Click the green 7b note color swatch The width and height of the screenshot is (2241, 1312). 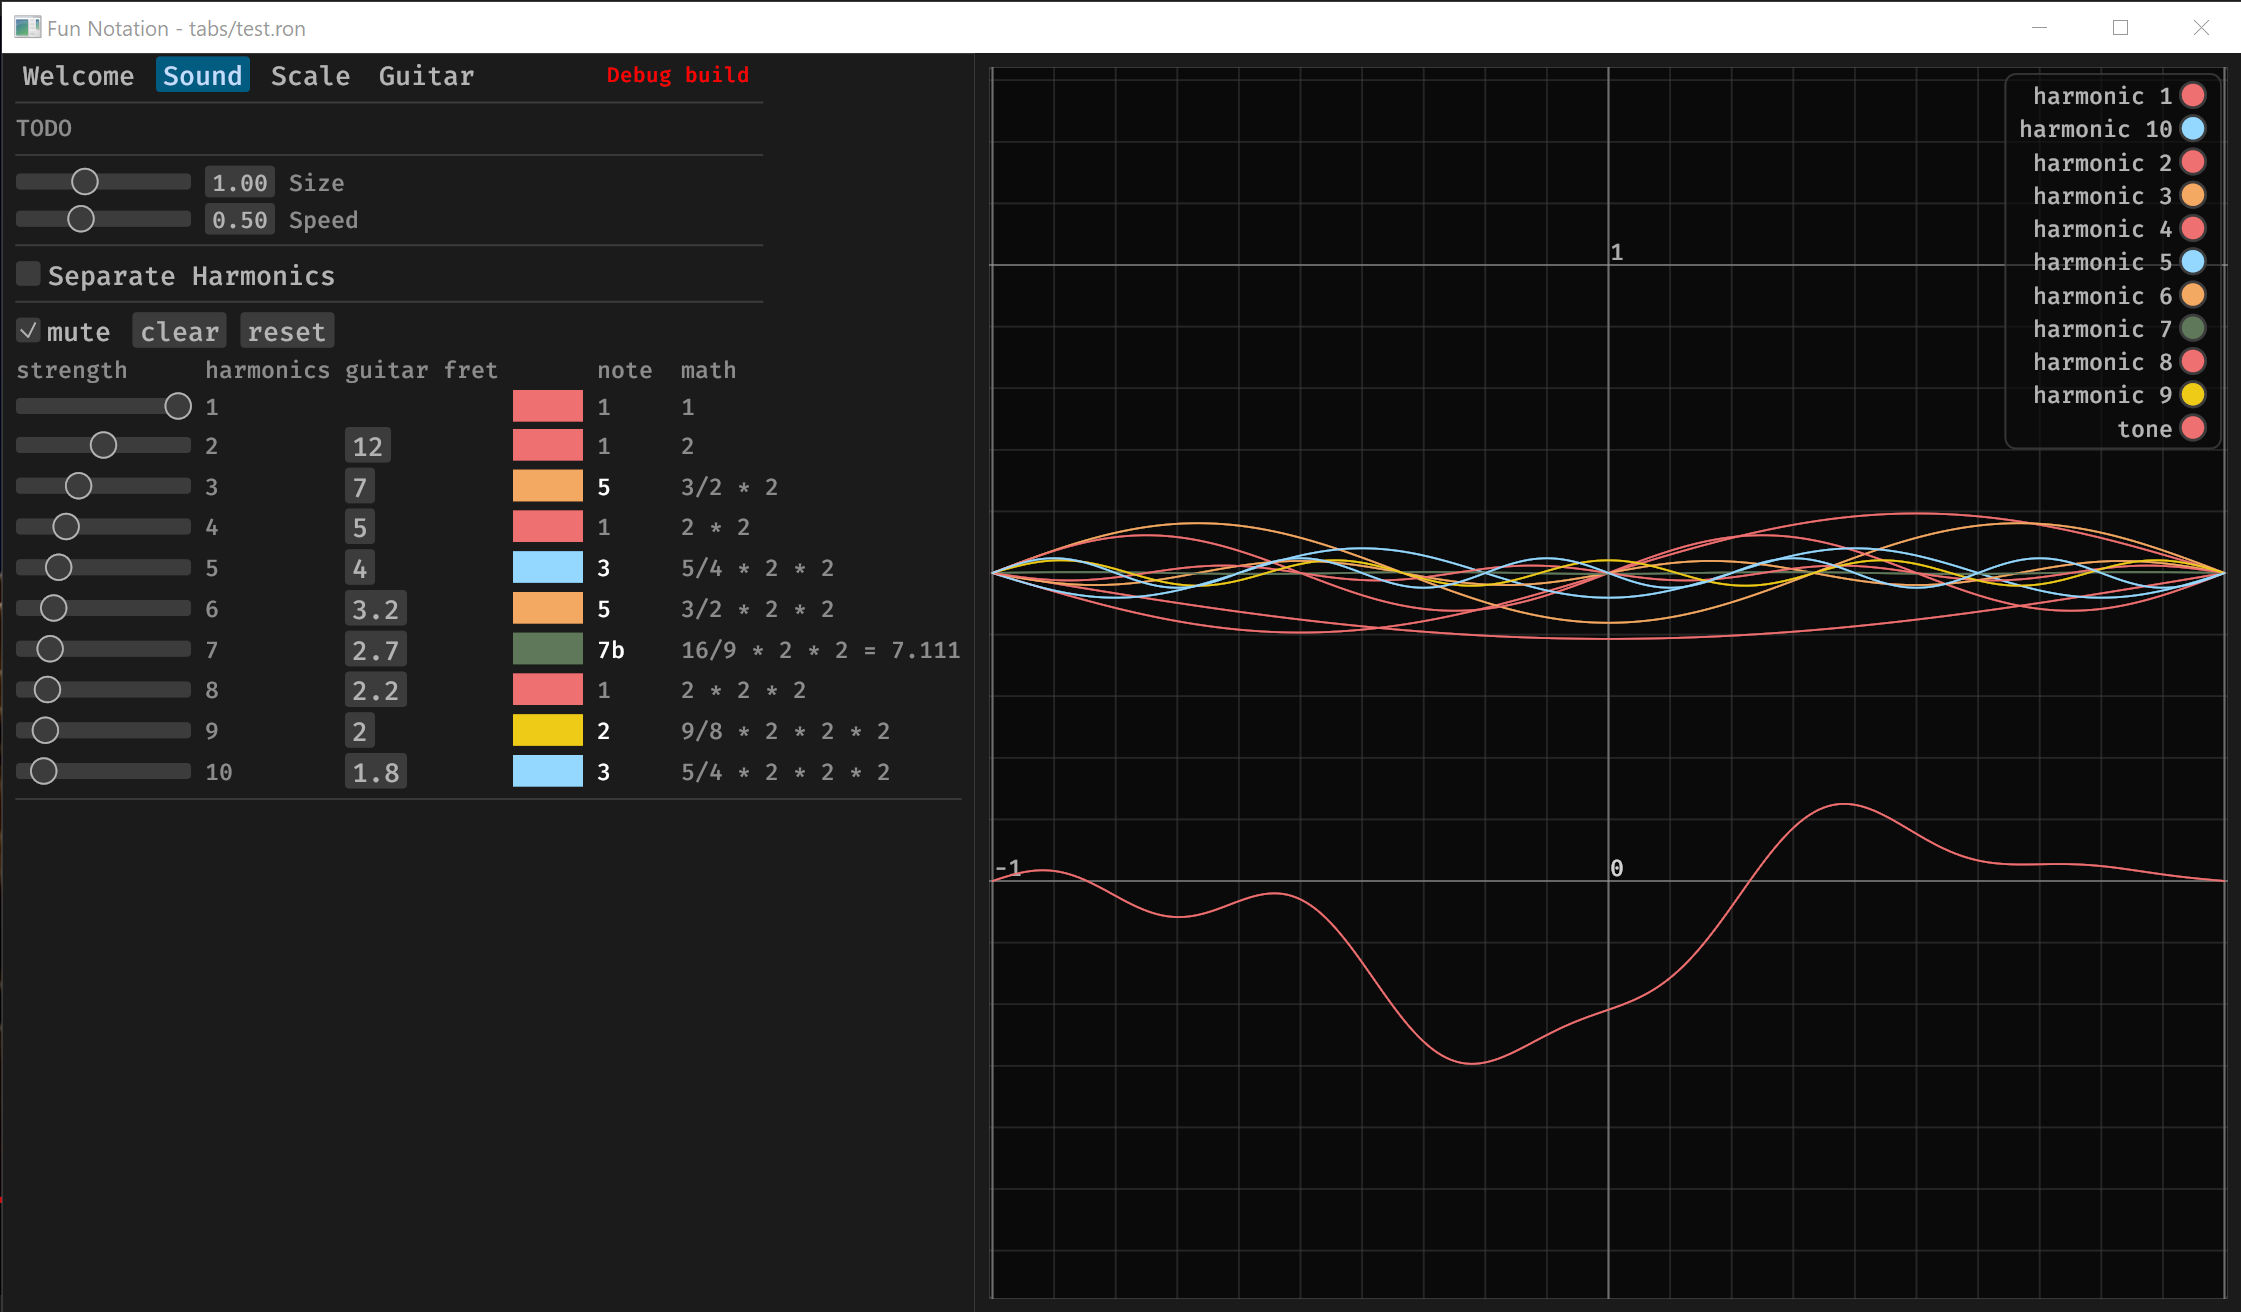(x=547, y=650)
